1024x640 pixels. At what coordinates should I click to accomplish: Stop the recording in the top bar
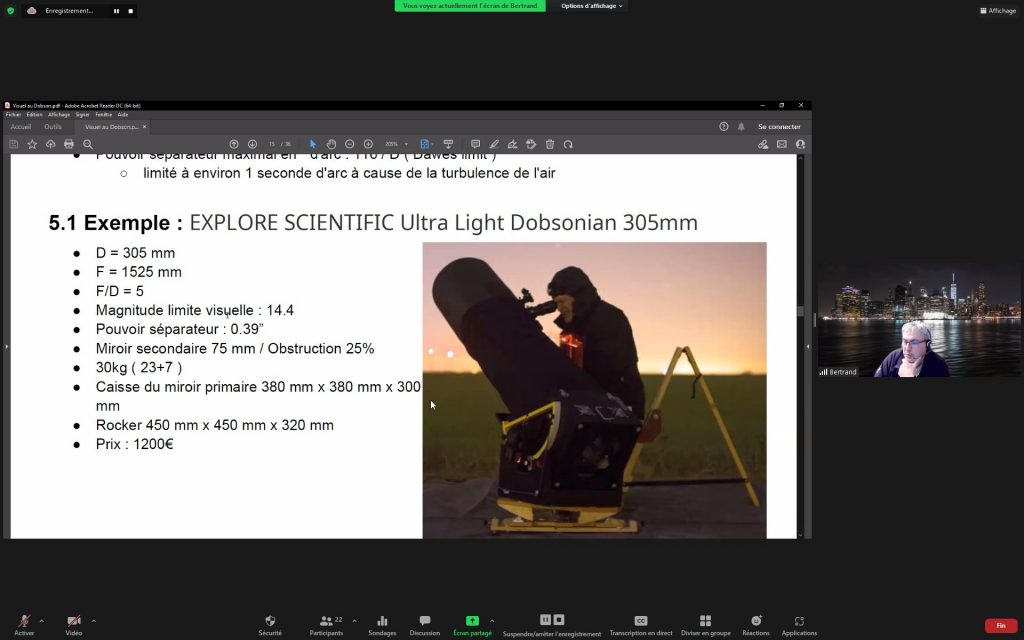click(x=131, y=11)
